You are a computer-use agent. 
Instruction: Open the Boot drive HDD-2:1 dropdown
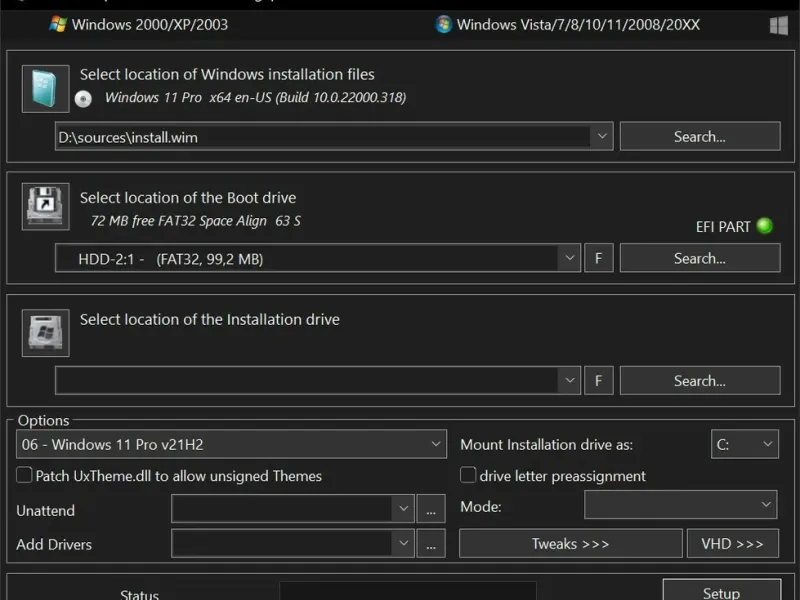[569, 258]
